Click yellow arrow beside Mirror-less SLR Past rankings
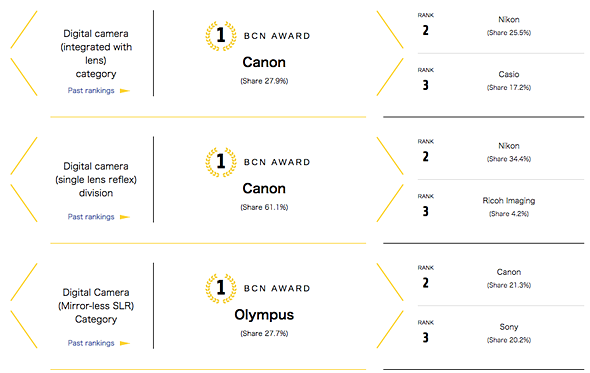This screenshot has width=590, height=373. point(125,343)
